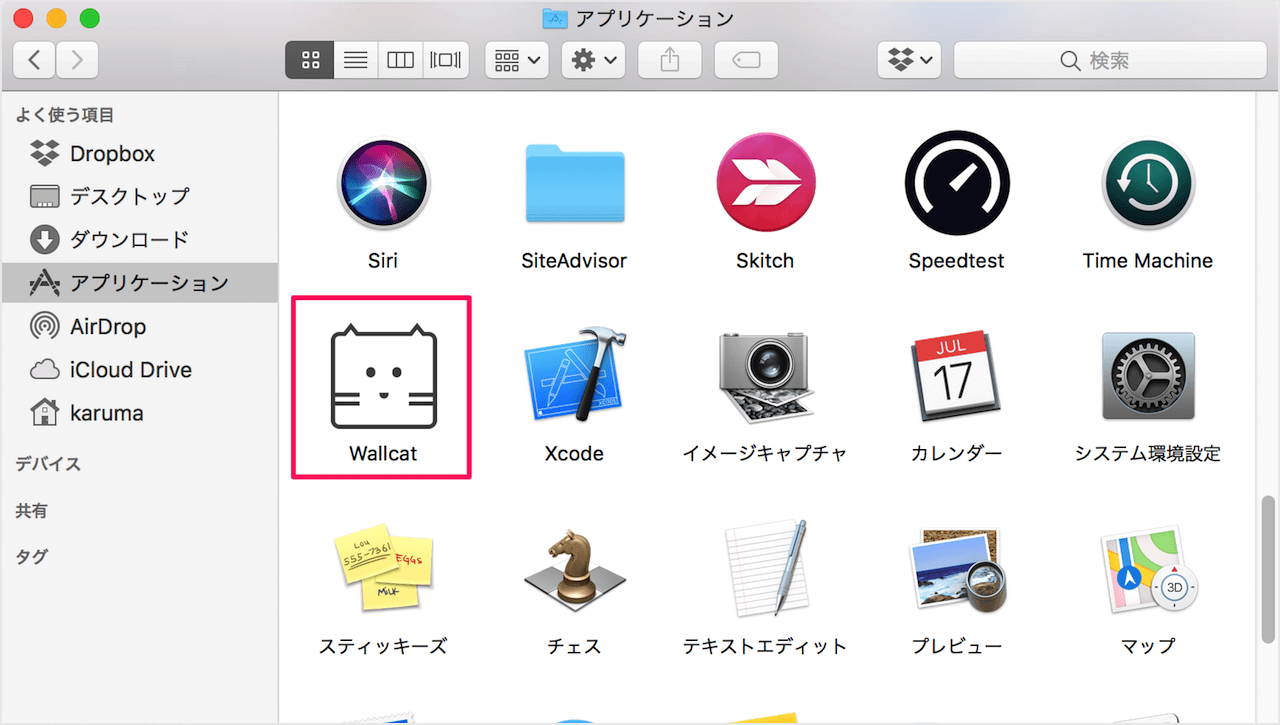Switch to Cover Flow view
1280x725 pixels.
[445, 60]
